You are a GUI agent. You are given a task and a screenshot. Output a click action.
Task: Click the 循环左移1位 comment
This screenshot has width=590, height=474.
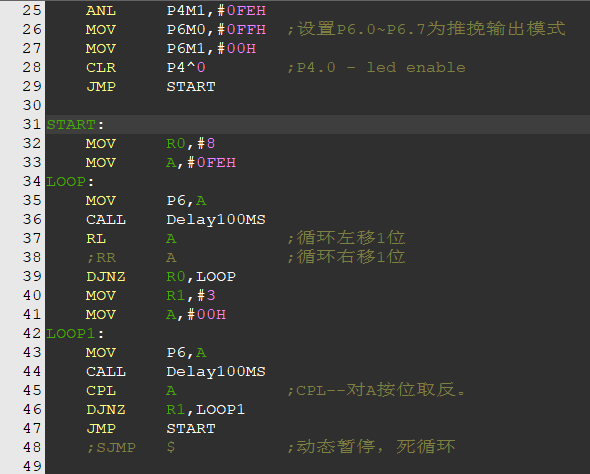(346, 239)
